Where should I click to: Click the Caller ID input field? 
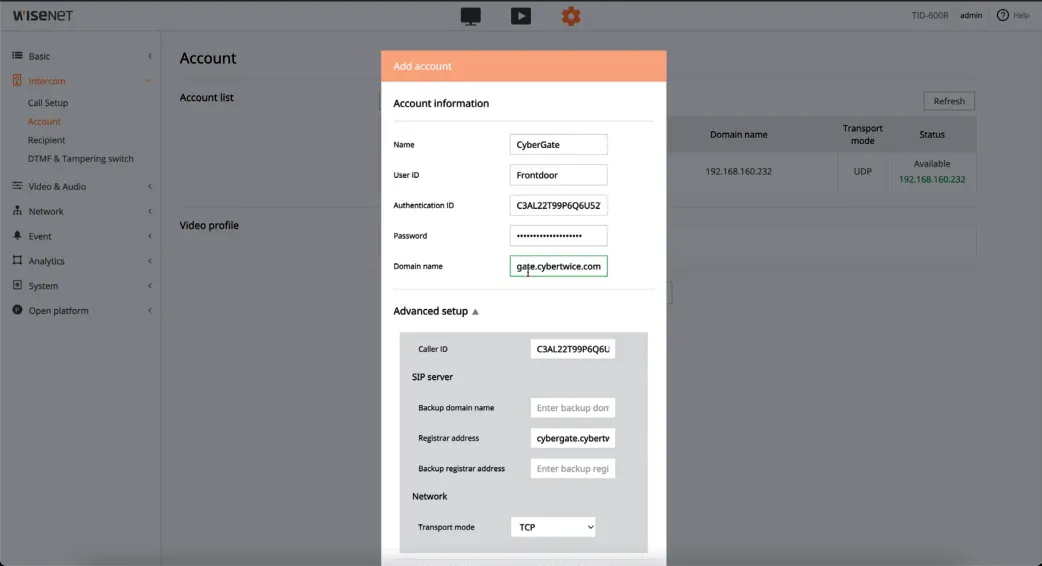pos(573,349)
